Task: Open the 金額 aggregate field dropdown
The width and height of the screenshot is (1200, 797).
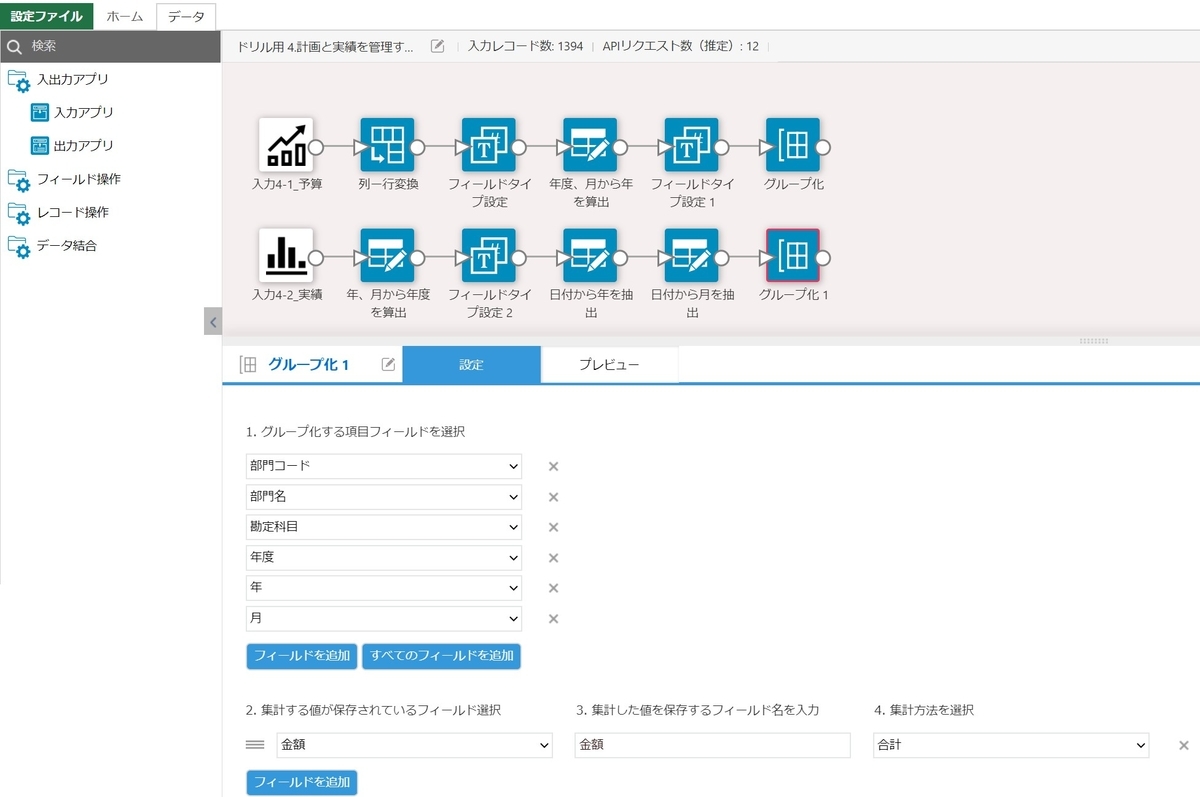Action: click(x=415, y=745)
